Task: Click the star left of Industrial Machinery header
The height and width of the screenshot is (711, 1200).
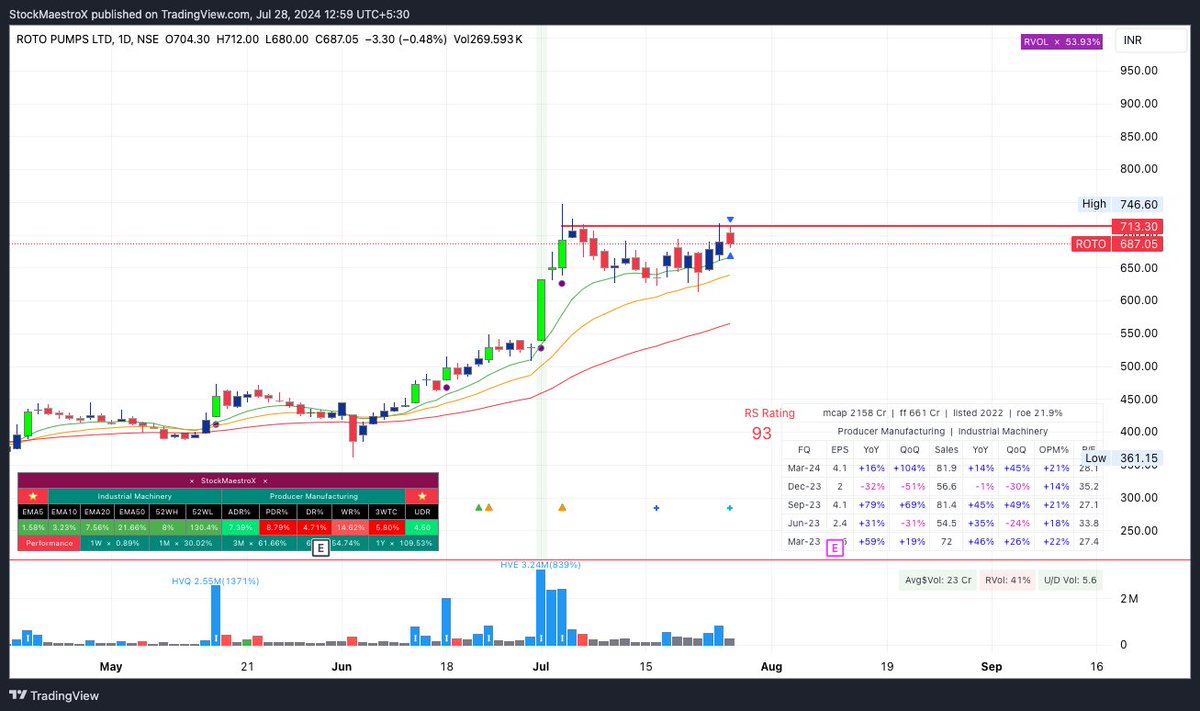Action: point(32,497)
